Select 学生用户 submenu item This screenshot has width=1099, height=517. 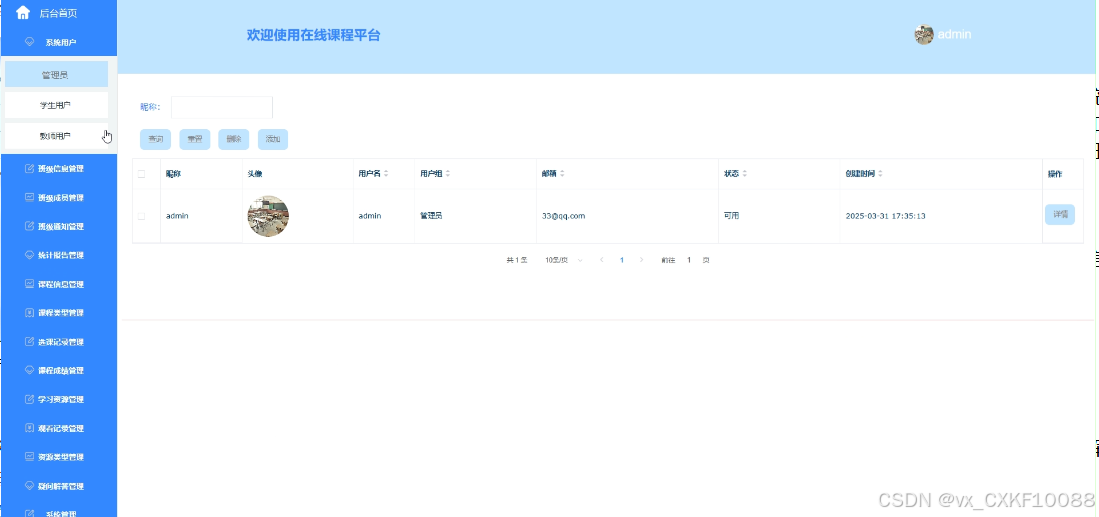pyautogui.click(x=56, y=105)
